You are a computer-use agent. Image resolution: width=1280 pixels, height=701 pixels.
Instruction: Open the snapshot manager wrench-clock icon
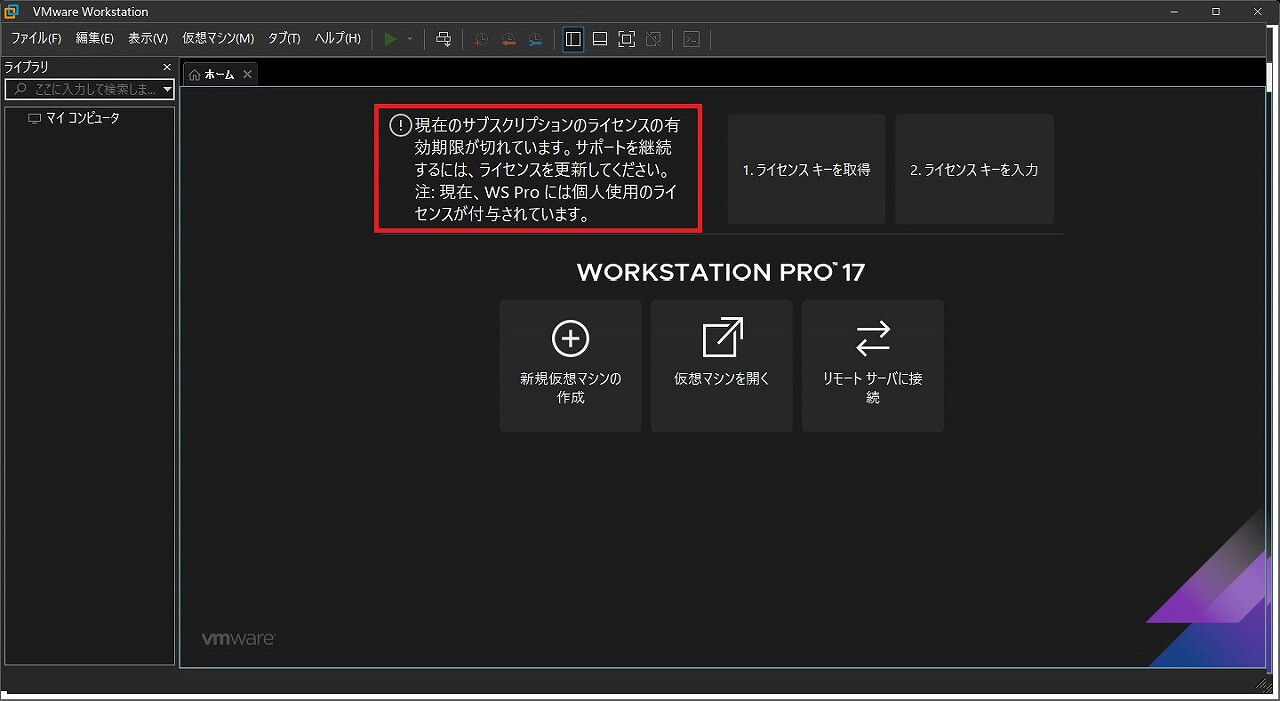(x=535, y=39)
